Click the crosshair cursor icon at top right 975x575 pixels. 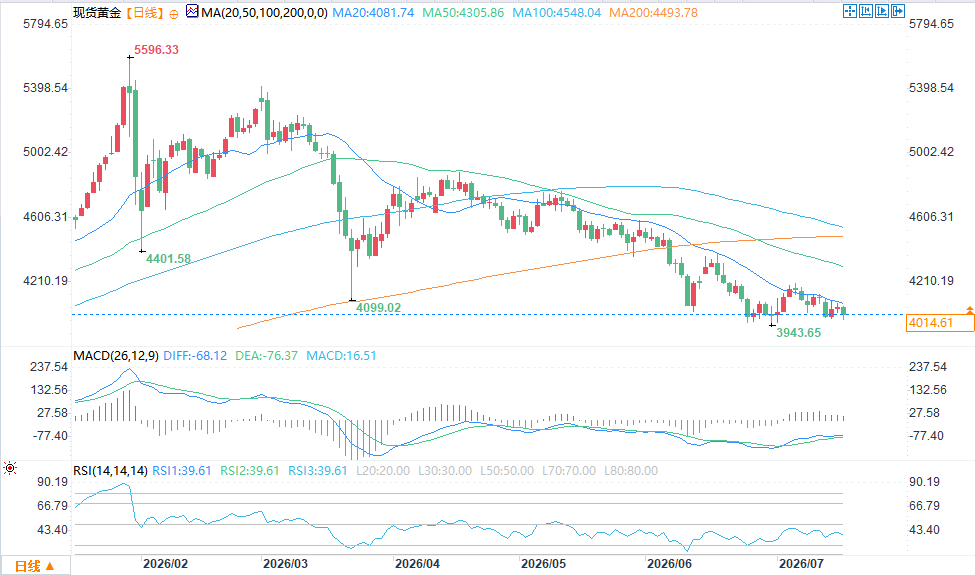coord(850,11)
